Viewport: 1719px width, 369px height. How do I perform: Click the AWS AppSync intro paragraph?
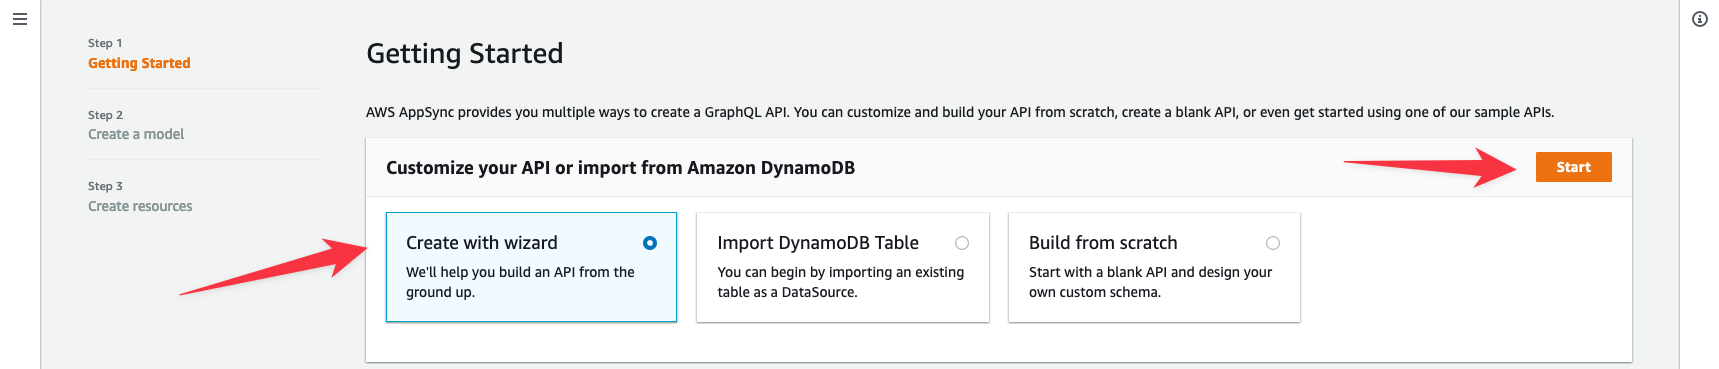tap(960, 112)
